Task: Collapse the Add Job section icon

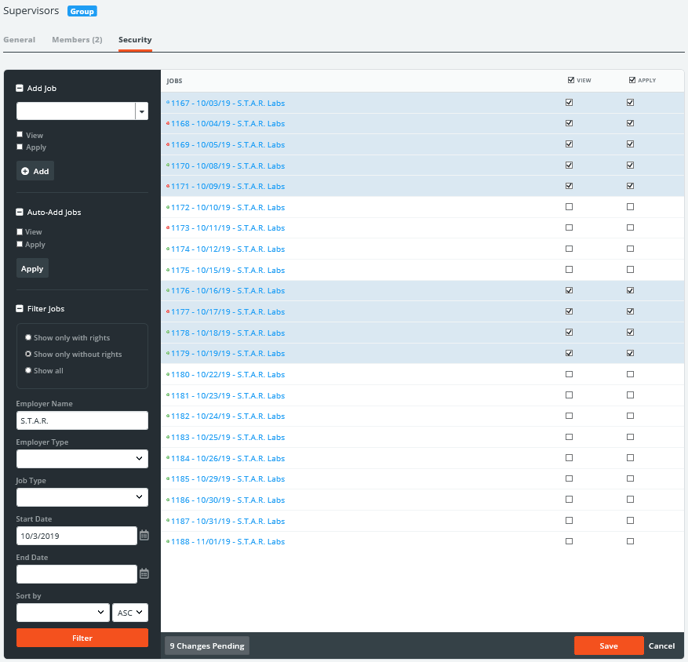Action: tap(20, 88)
